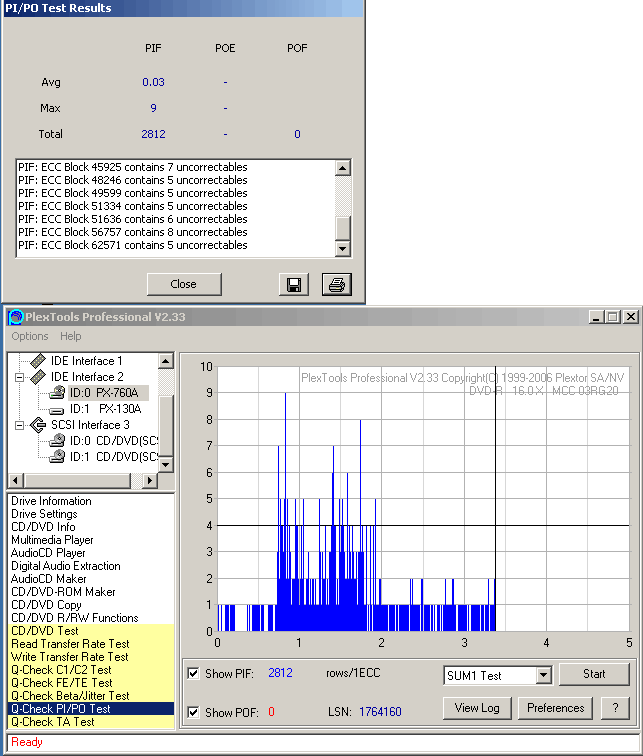Select the PX-760A drive icon
The height and width of the screenshot is (756, 643).
tap(57, 393)
